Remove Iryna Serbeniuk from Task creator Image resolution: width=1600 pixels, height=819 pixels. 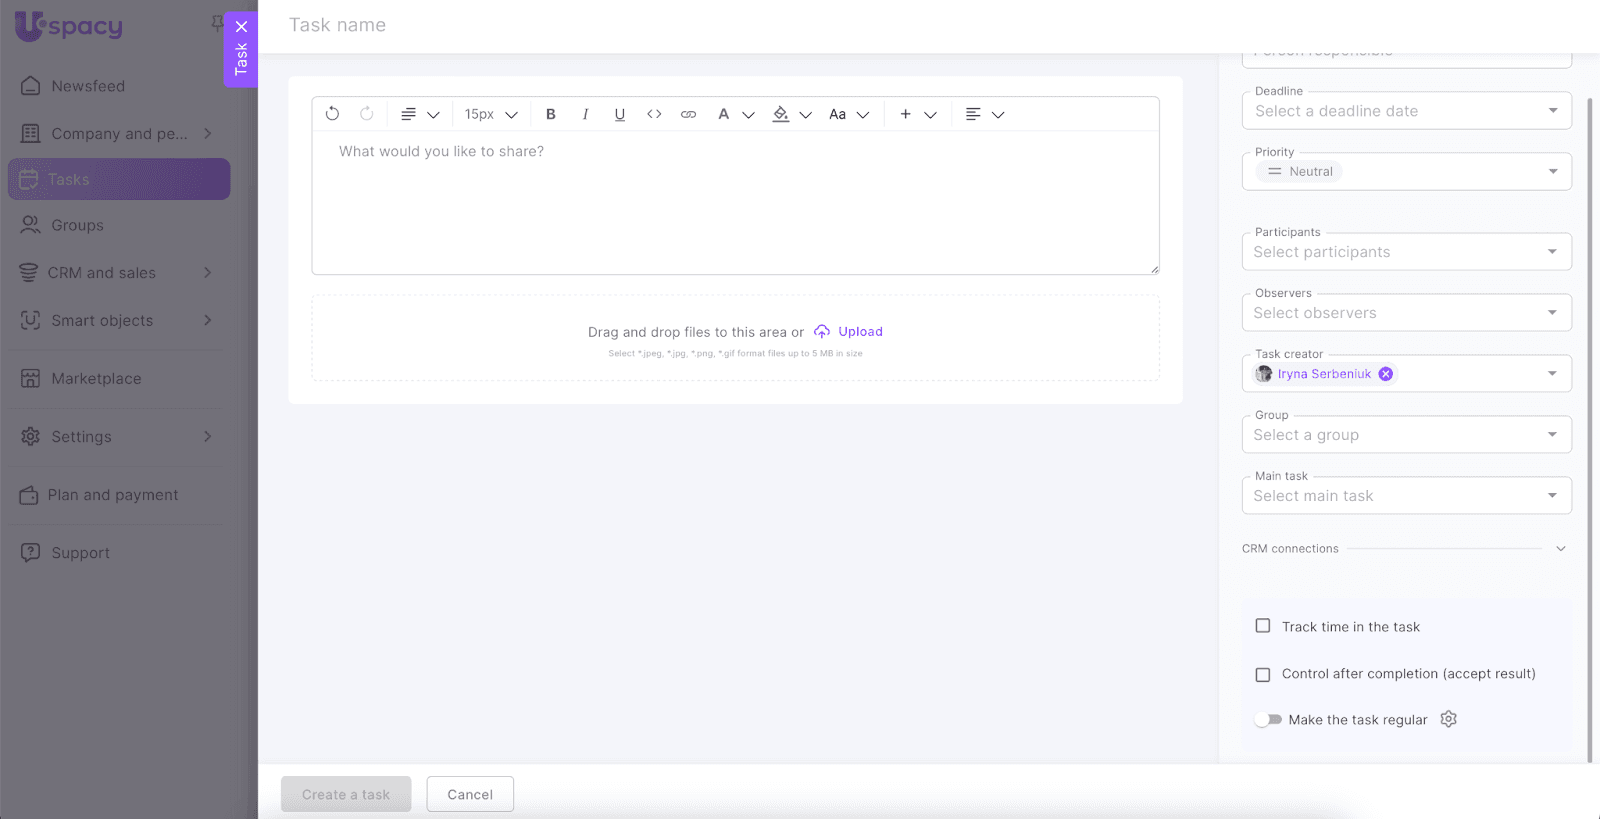tap(1385, 374)
